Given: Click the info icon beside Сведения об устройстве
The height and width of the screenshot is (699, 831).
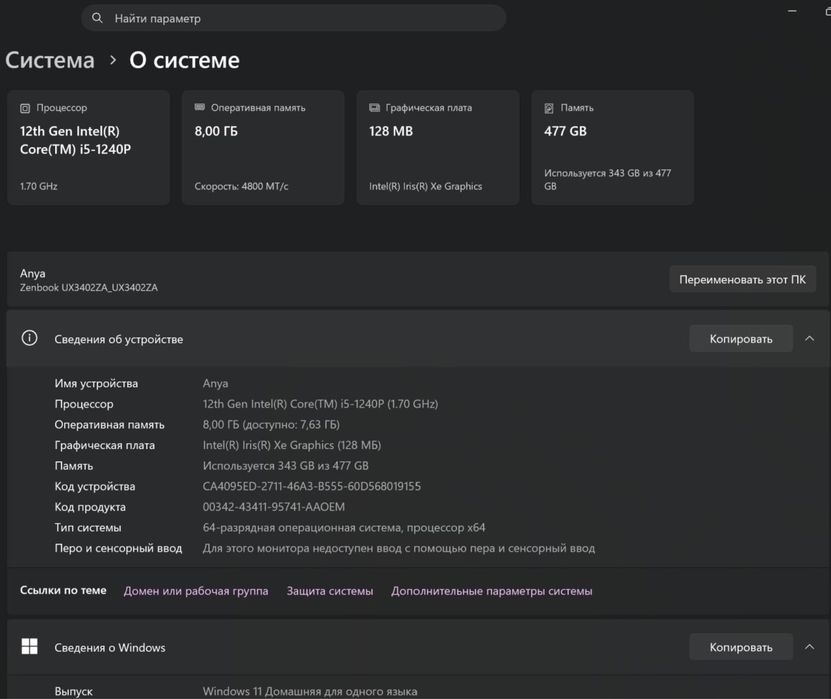Looking at the screenshot, I should coord(30,338).
